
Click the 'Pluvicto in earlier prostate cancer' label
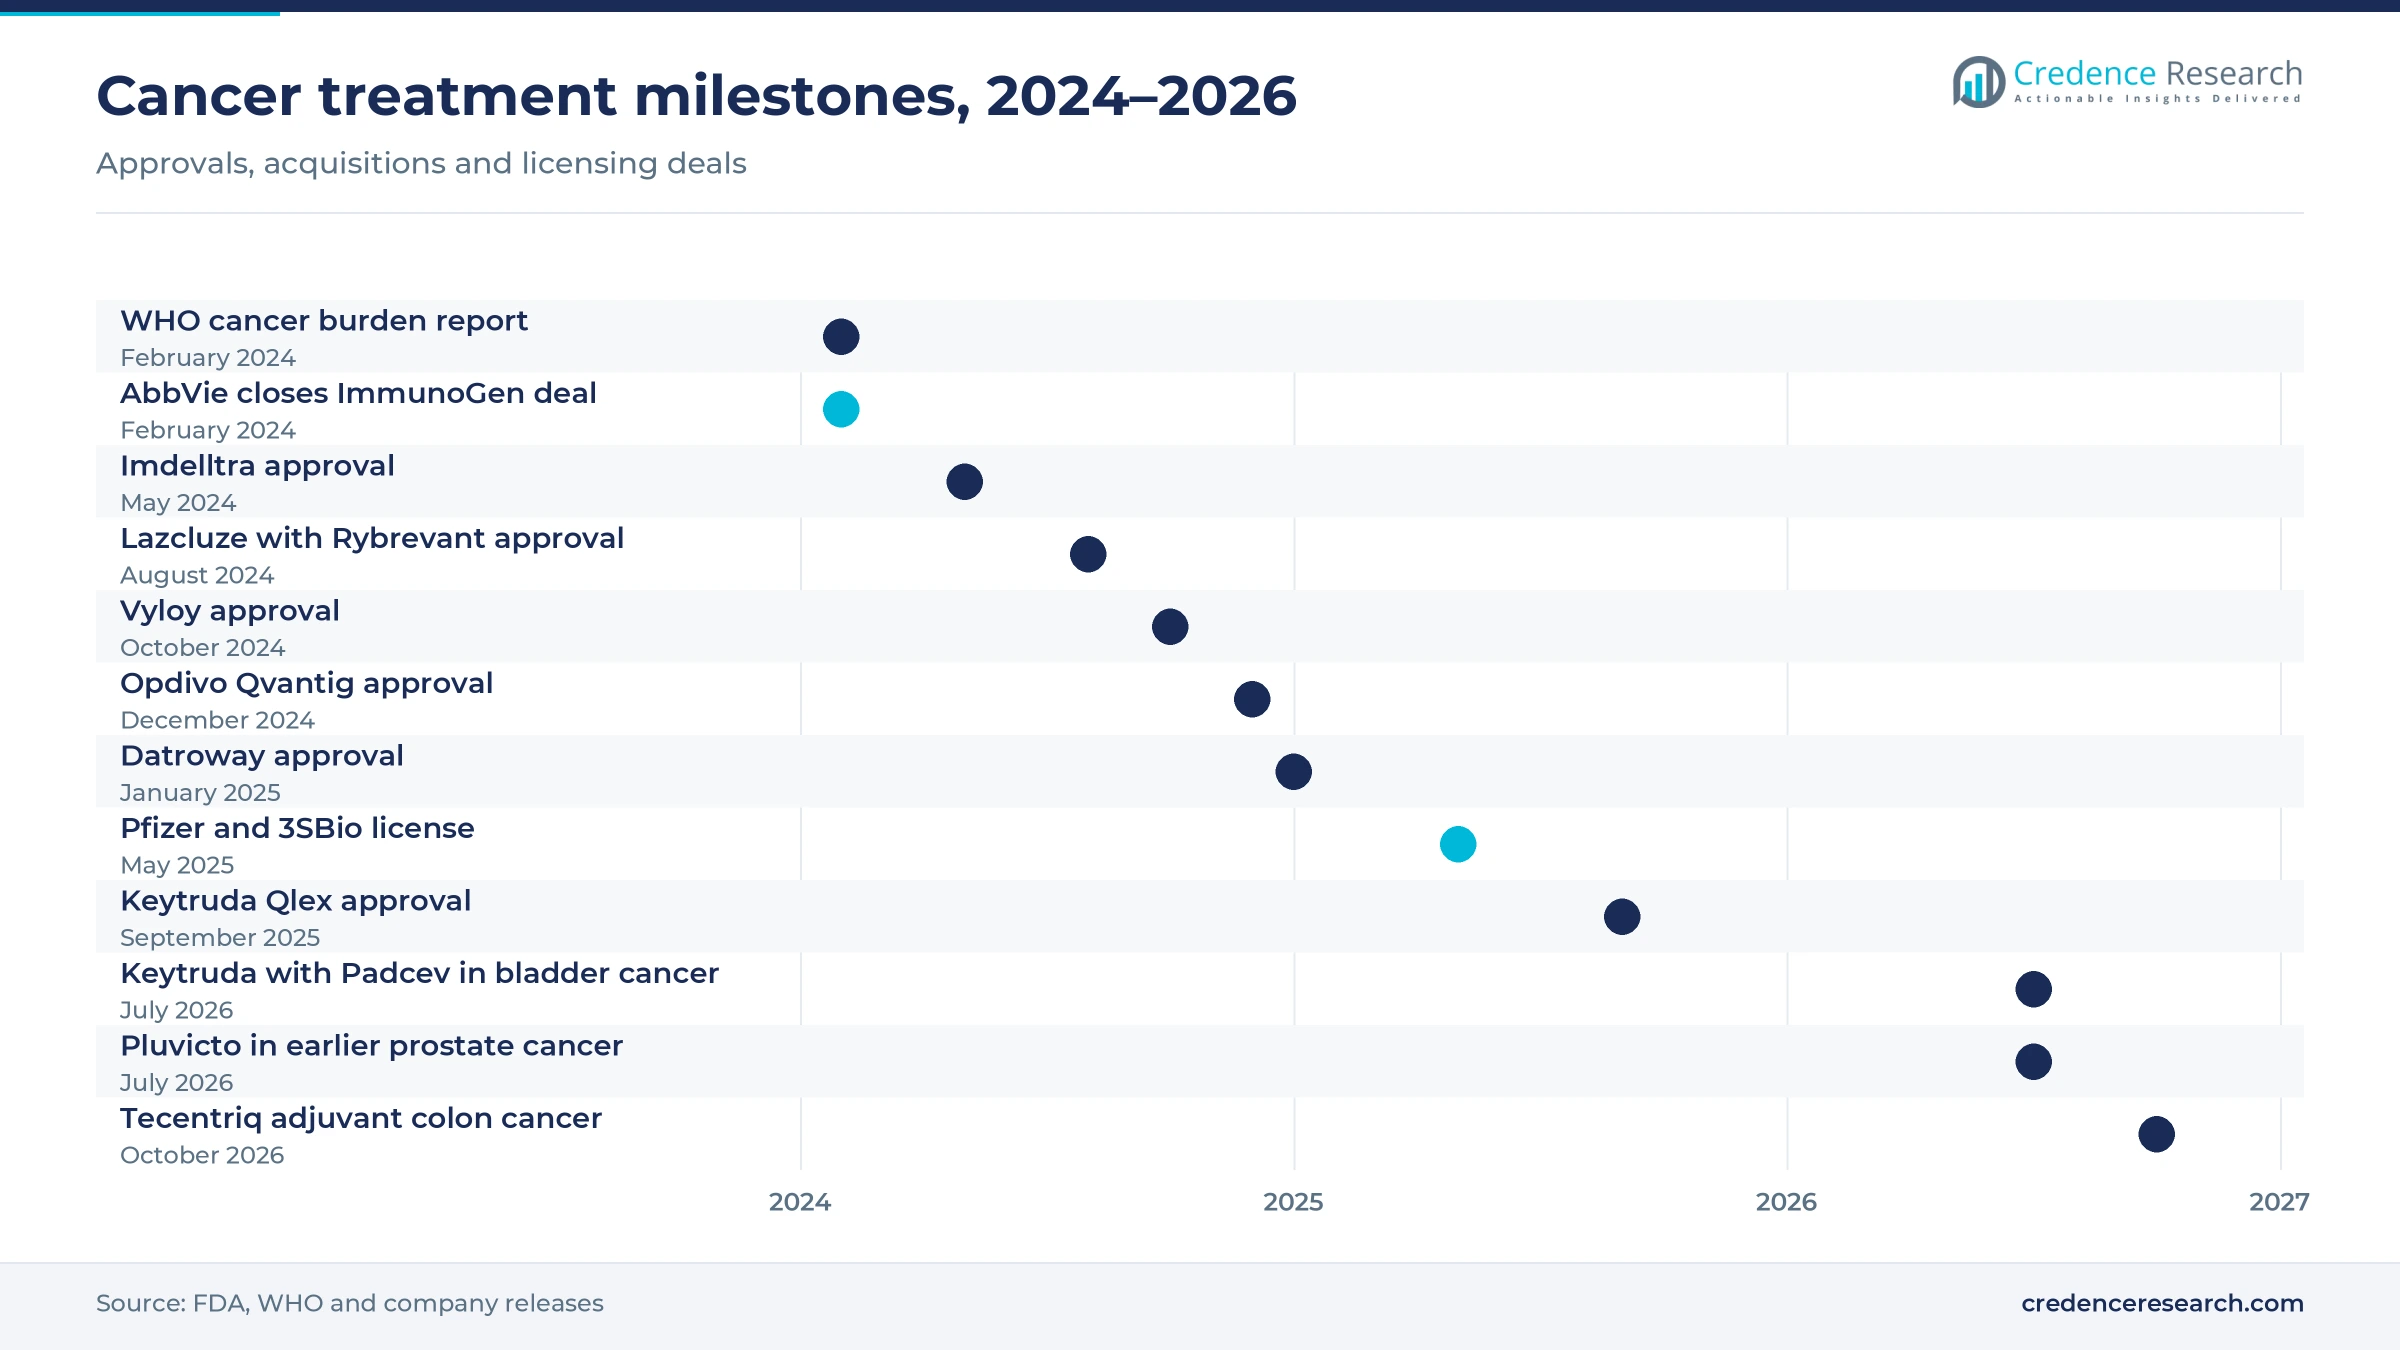[371, 1046]
